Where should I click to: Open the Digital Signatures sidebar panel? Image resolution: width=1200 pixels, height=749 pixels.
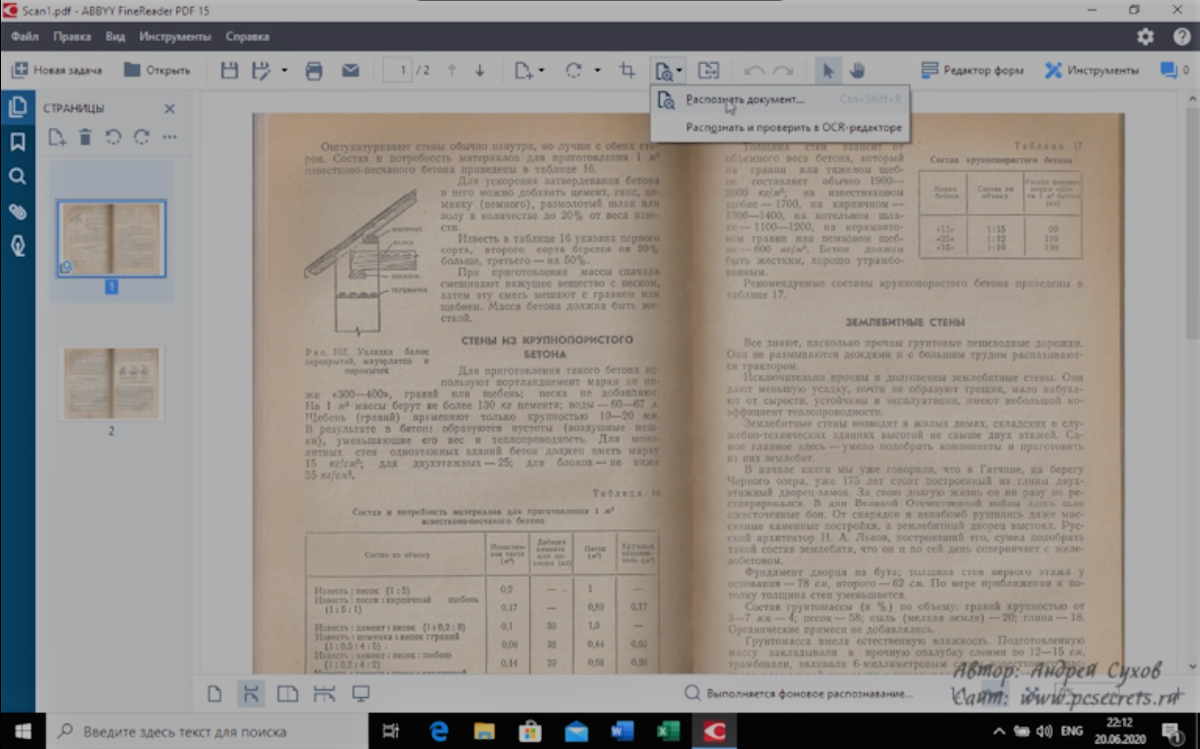click(x=17, y=246)
